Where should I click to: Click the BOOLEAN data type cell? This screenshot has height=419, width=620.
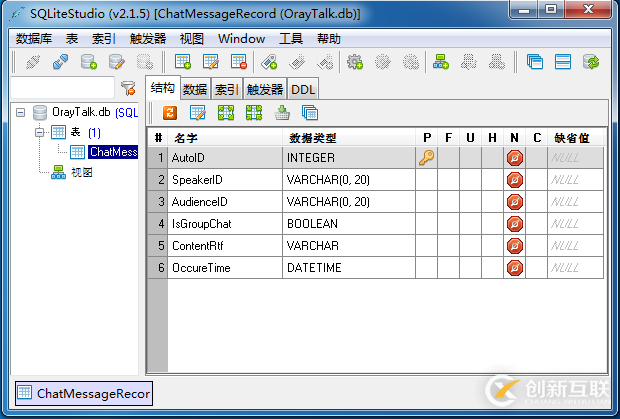coord(349,224)
